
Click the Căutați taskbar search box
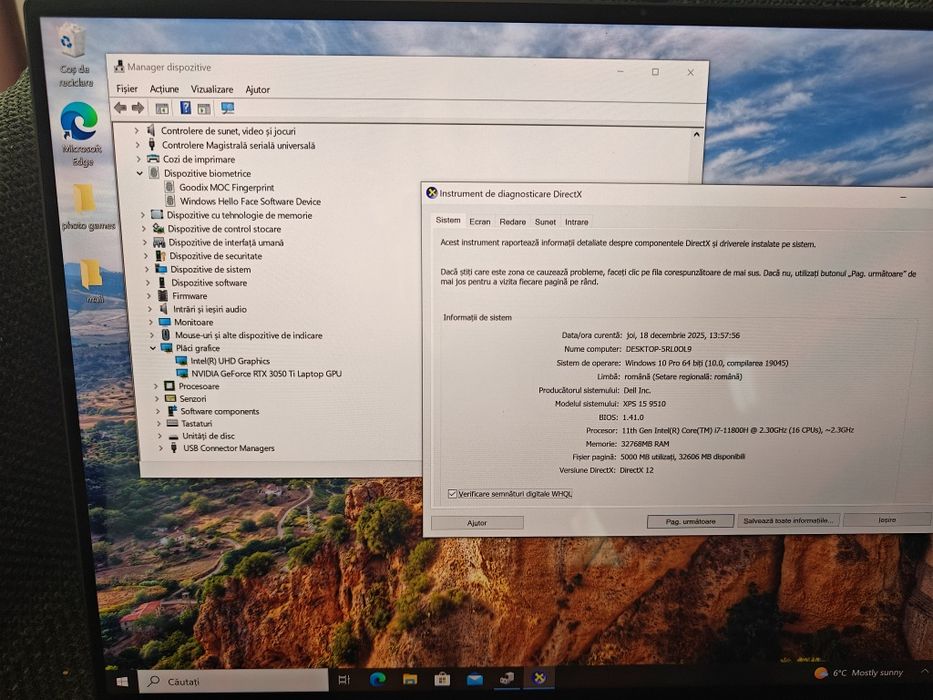(233, 681)
